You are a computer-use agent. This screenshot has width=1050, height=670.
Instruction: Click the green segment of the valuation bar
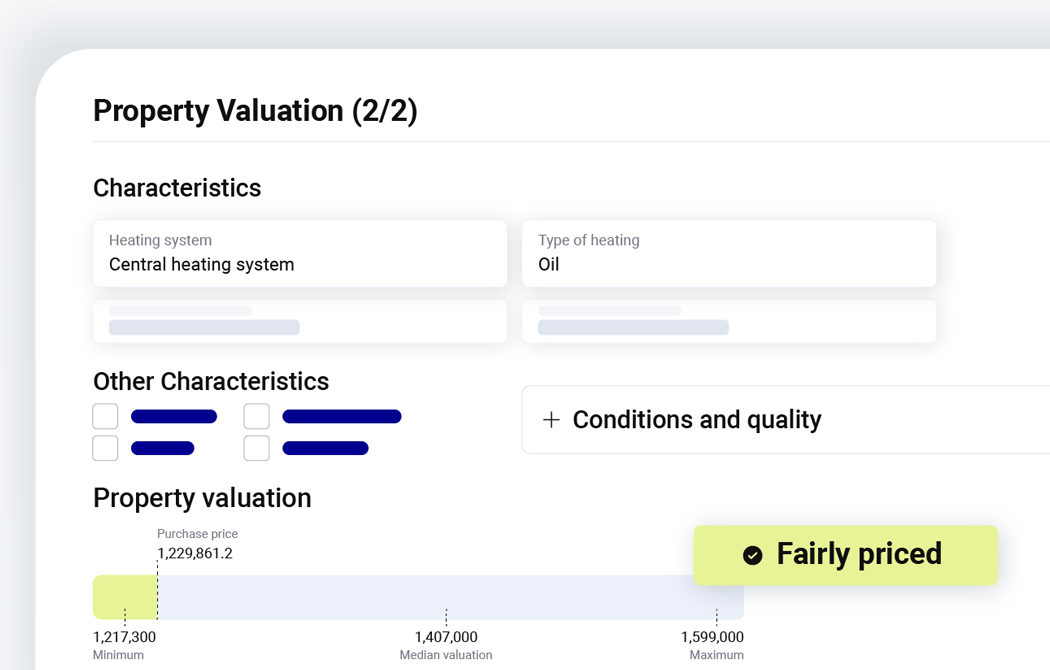[125, 597]
